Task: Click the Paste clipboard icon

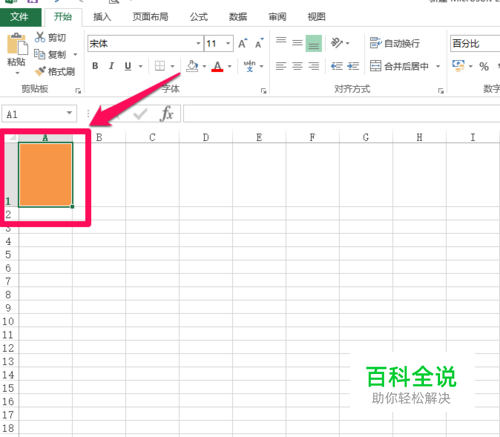Action: [x=17, y=44]
